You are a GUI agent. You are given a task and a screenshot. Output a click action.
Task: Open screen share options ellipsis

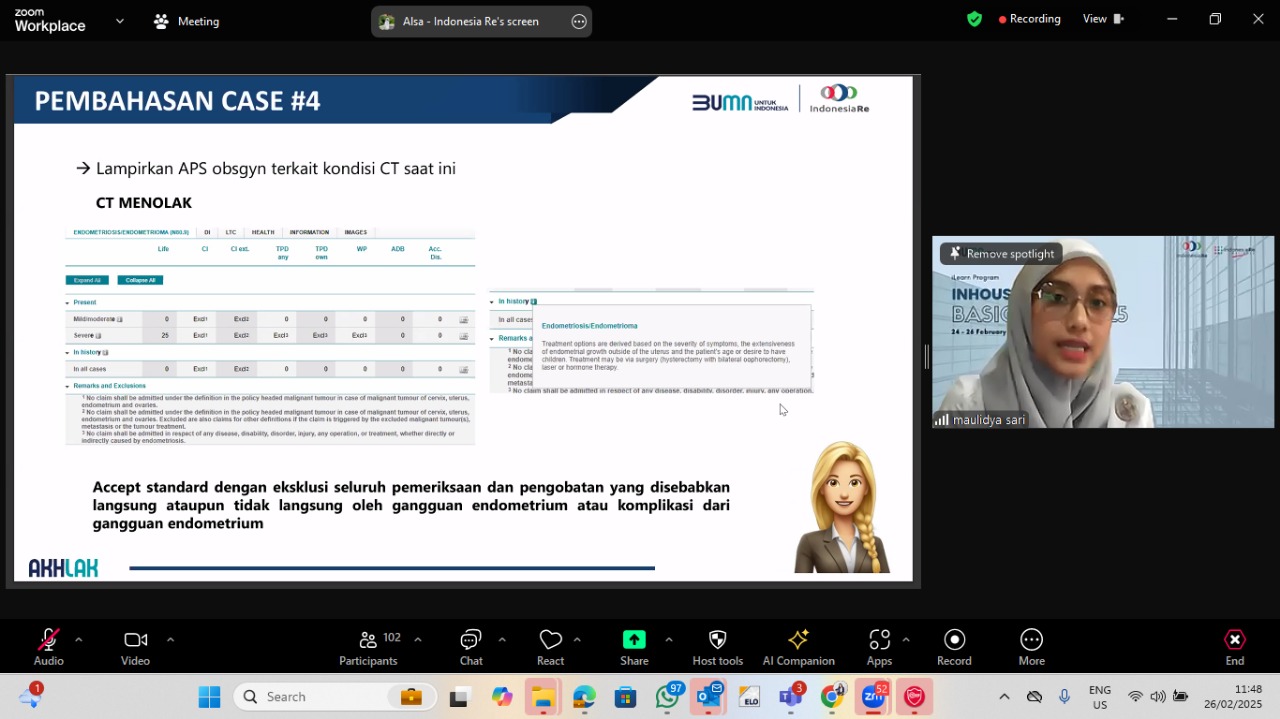point(579,21)
